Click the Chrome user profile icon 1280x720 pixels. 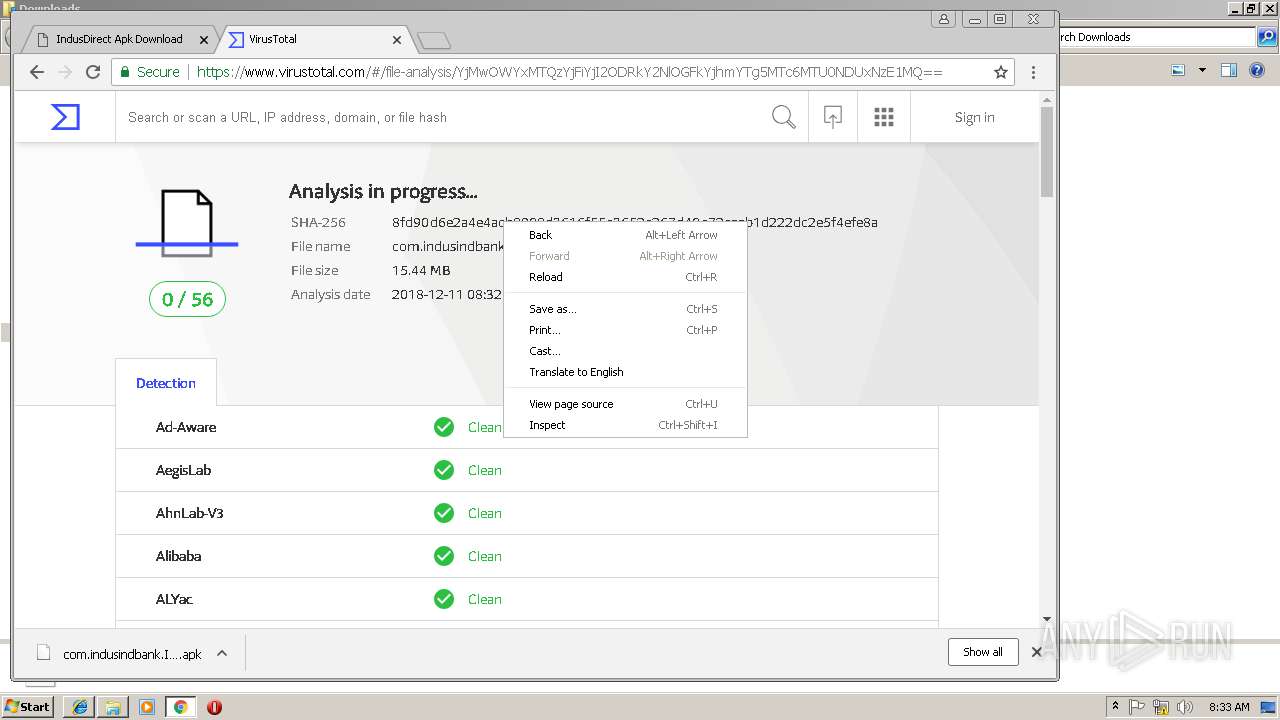coord(943,19)
